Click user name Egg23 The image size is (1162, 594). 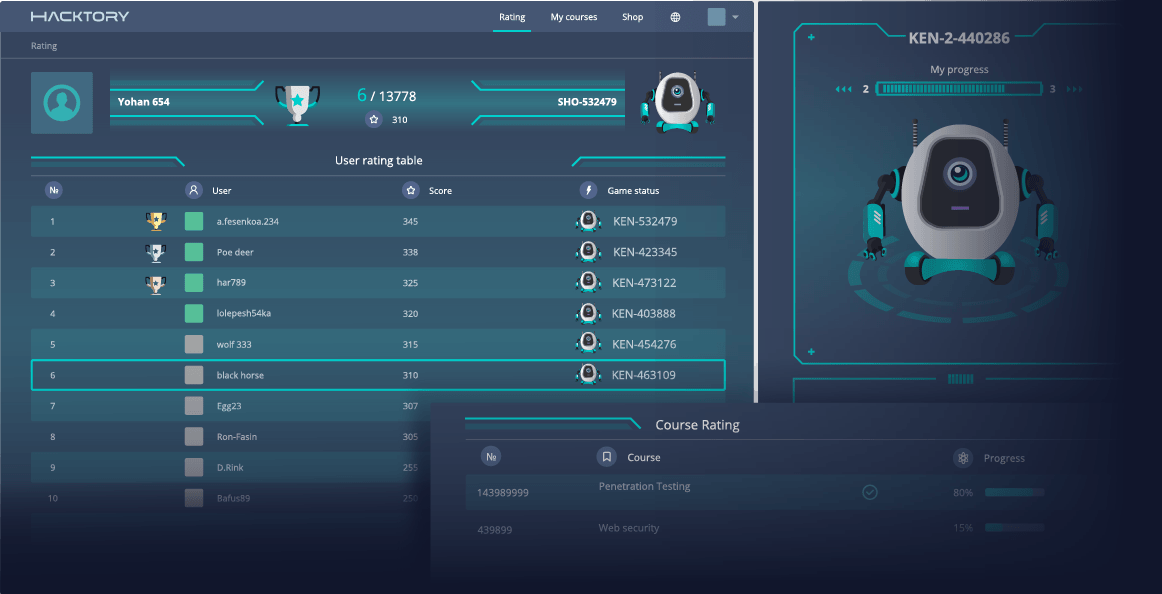point(229,406)
